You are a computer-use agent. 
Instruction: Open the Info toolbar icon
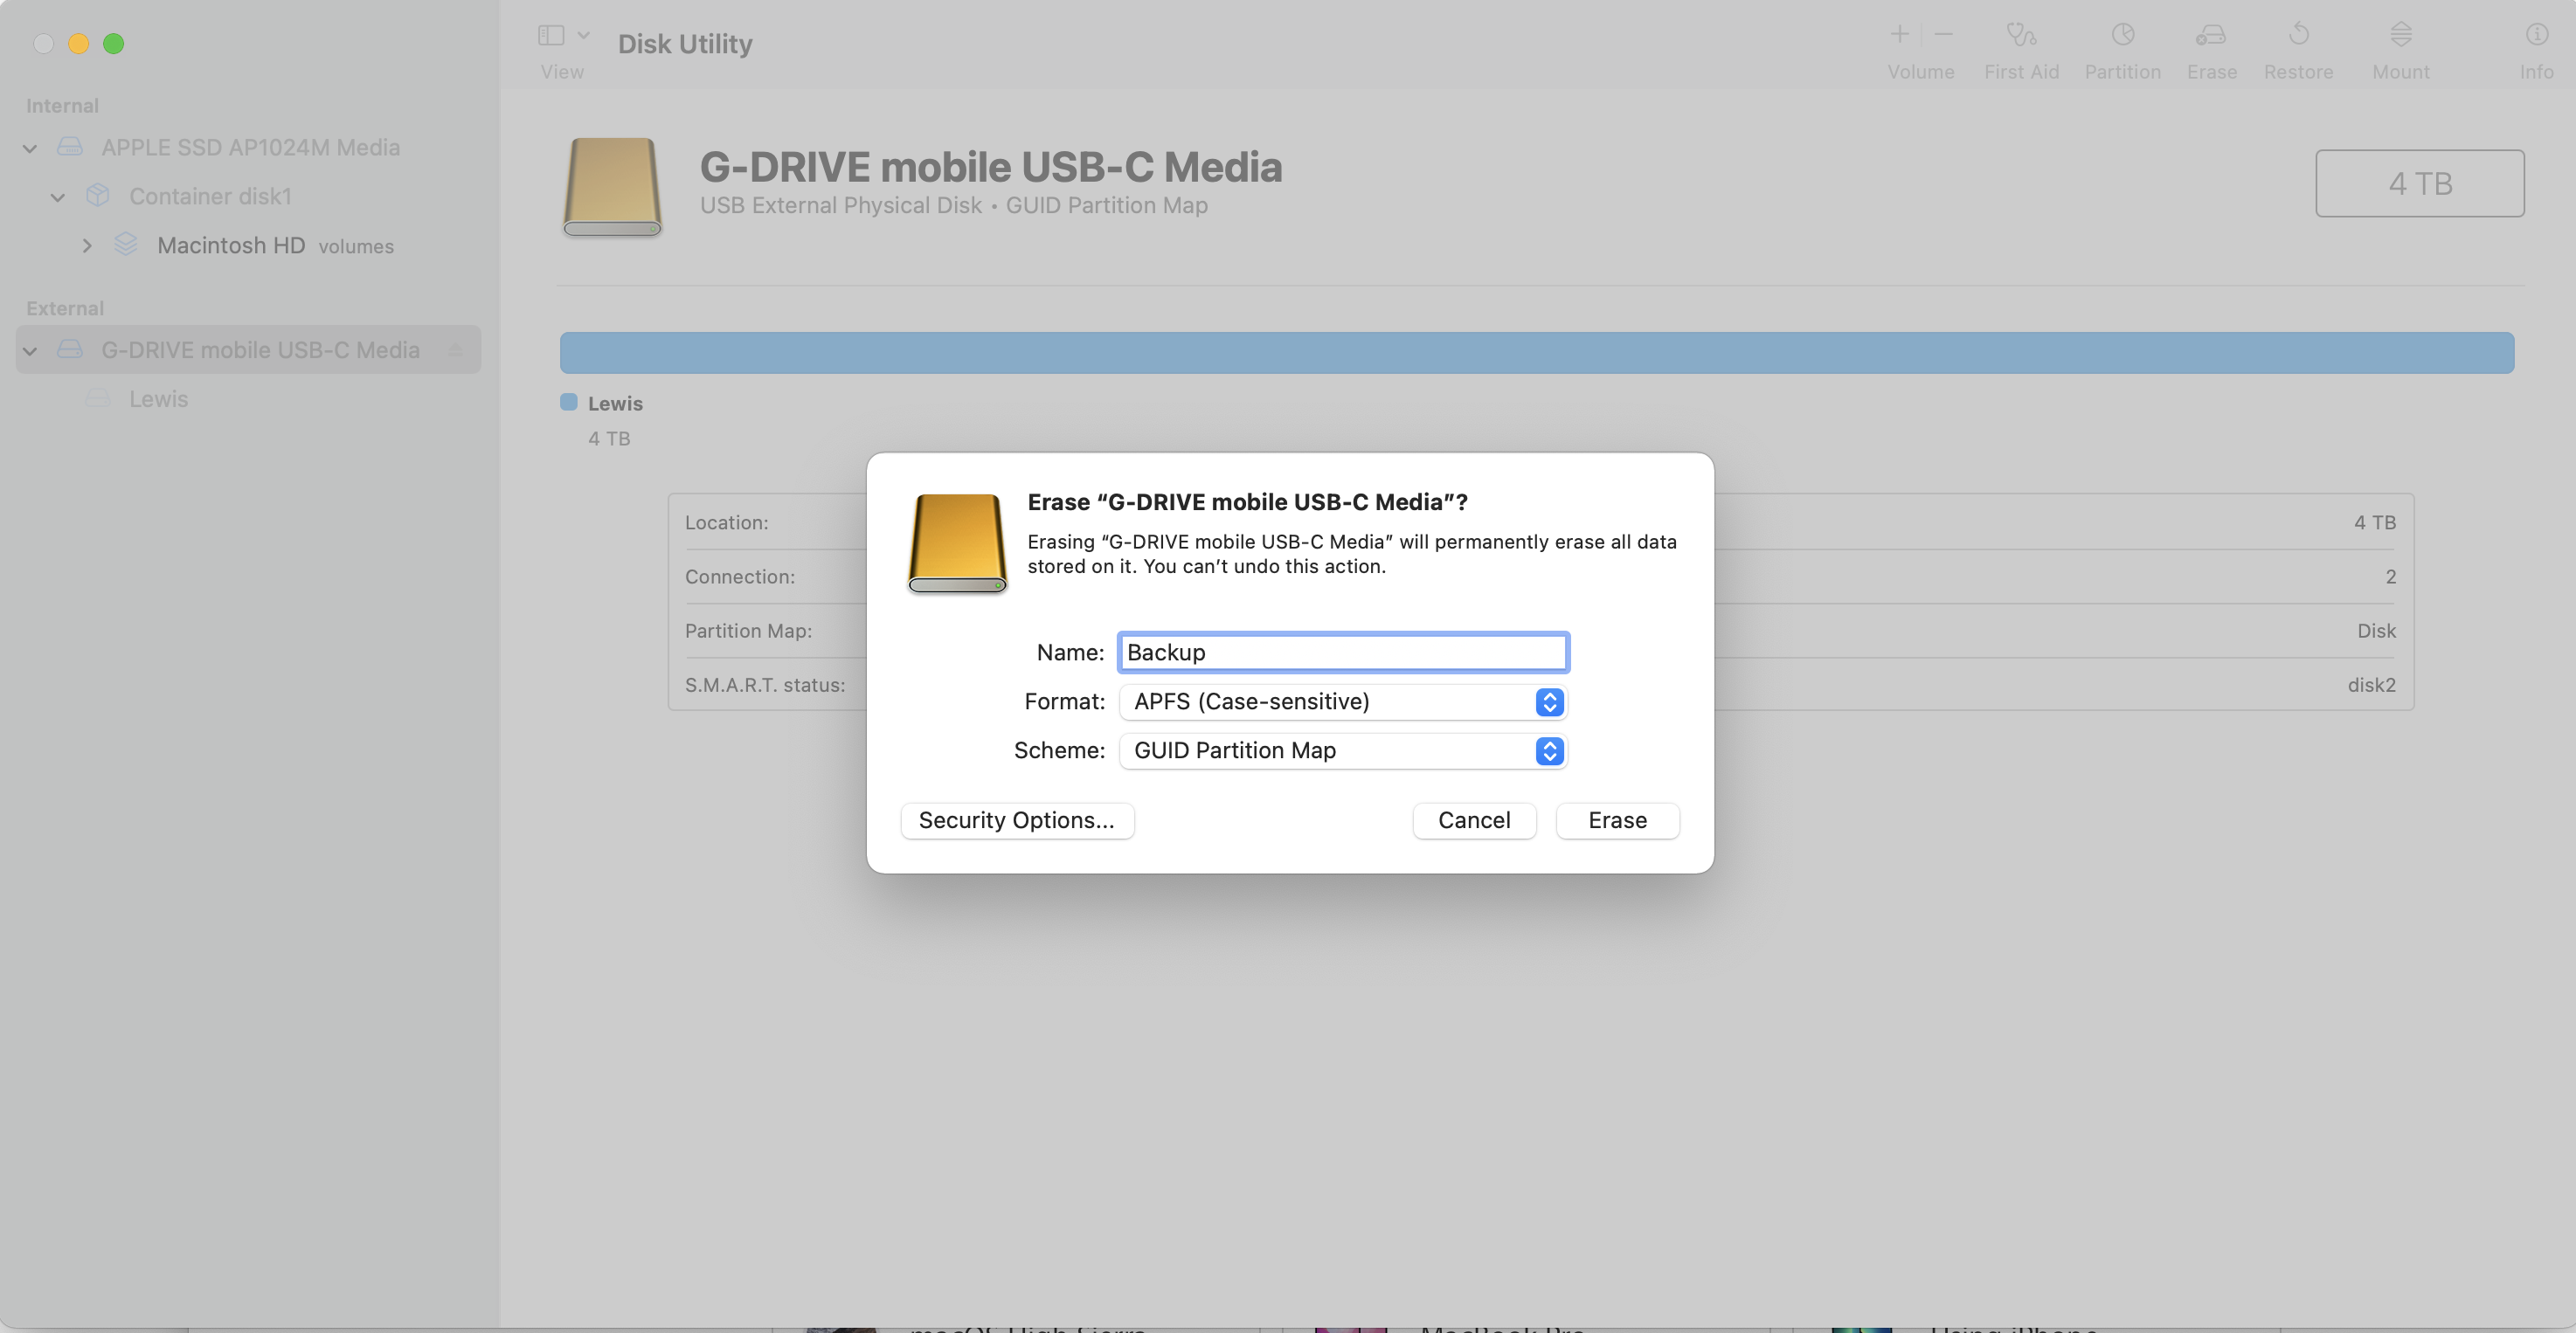click(2536, 36)
